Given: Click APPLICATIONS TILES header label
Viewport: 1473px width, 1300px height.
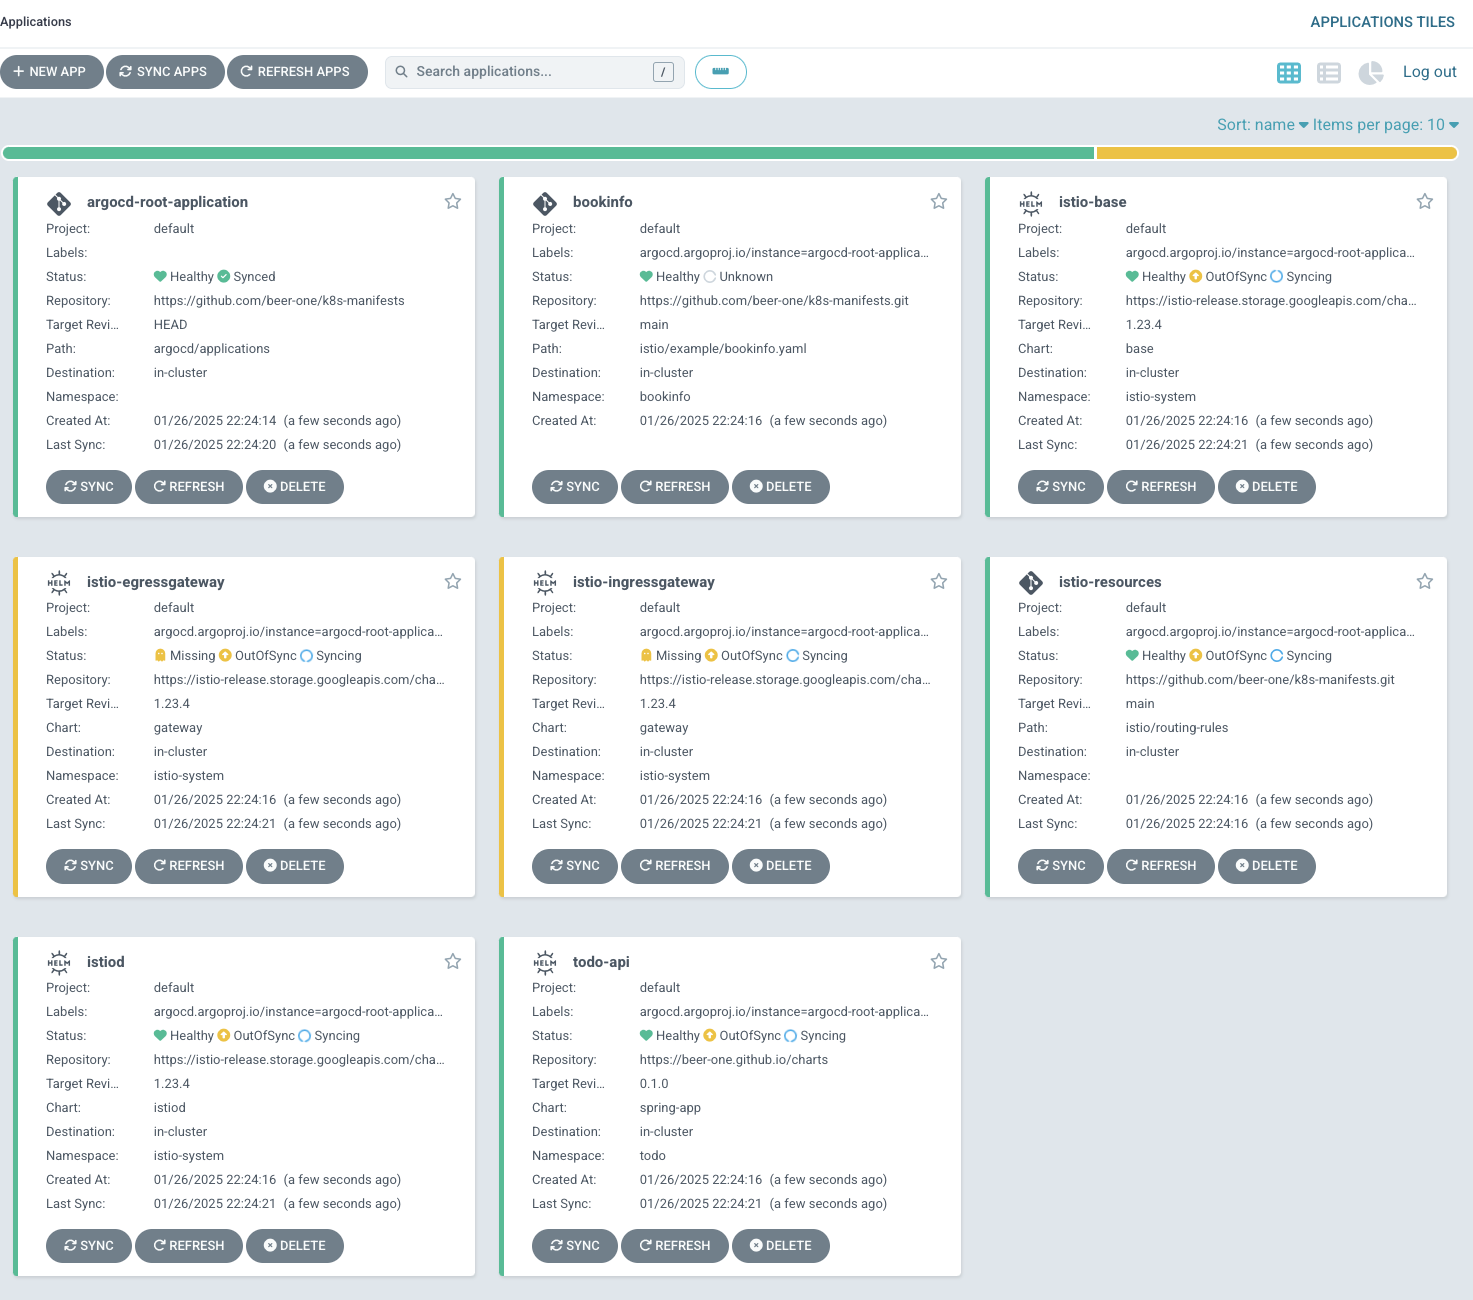Looking at the screenshot, I should click(1383, 22).
